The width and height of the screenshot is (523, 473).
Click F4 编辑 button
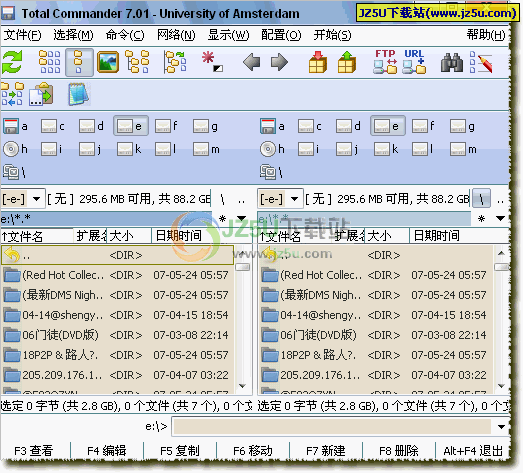click(x=107, y=451)
